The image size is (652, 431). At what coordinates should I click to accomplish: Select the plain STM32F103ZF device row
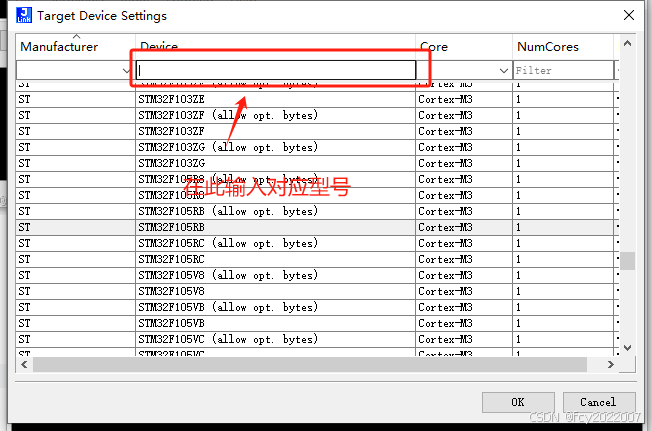[x=315, y=131]
